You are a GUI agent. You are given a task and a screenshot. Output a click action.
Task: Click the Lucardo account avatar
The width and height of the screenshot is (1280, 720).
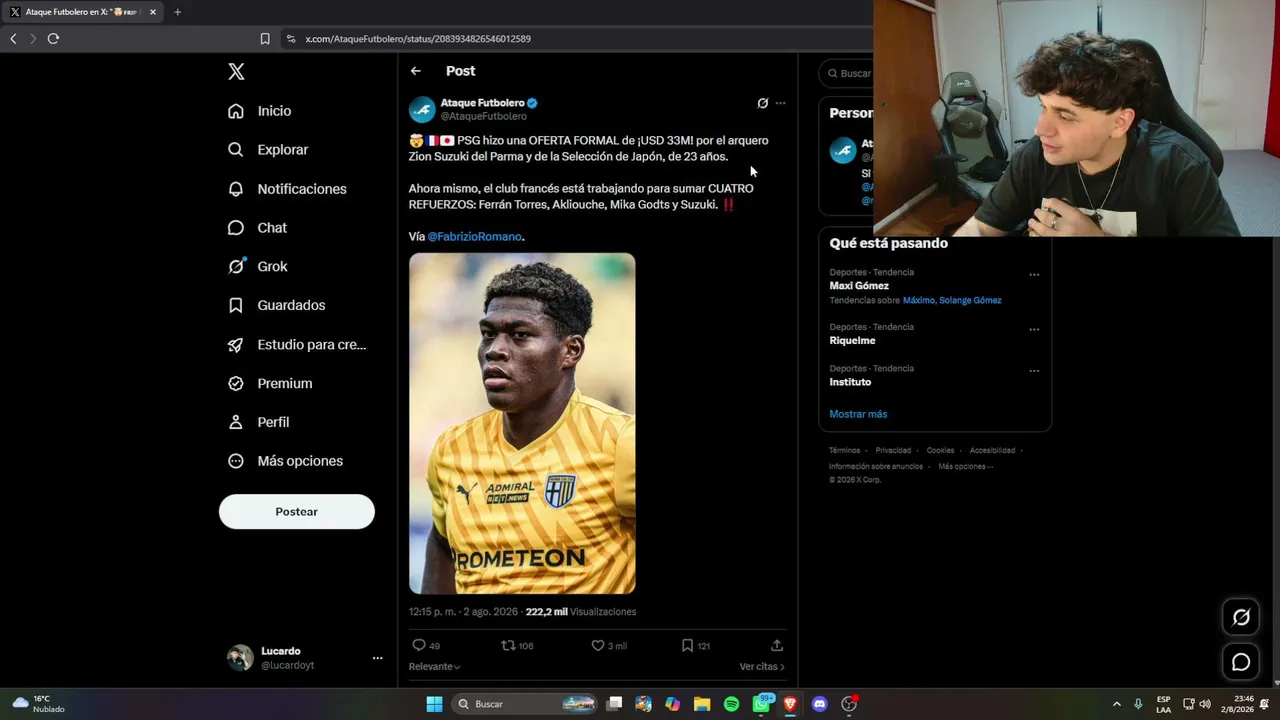coord(240,658)
